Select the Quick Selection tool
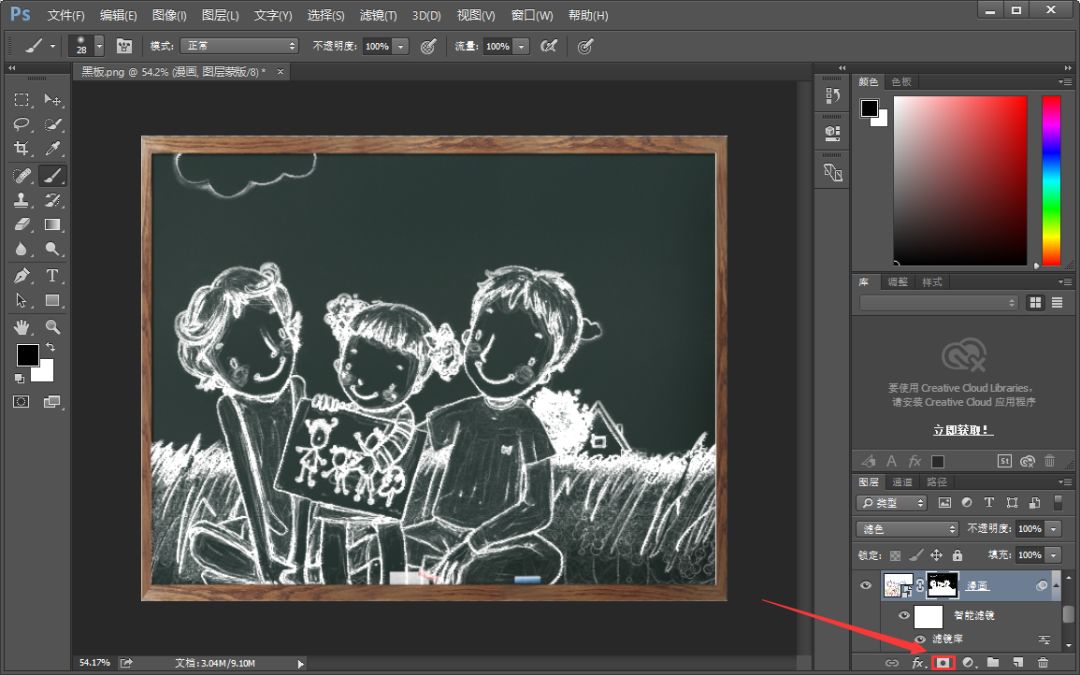This screenshot has height=675, width=1080. (x=52, y=124)
